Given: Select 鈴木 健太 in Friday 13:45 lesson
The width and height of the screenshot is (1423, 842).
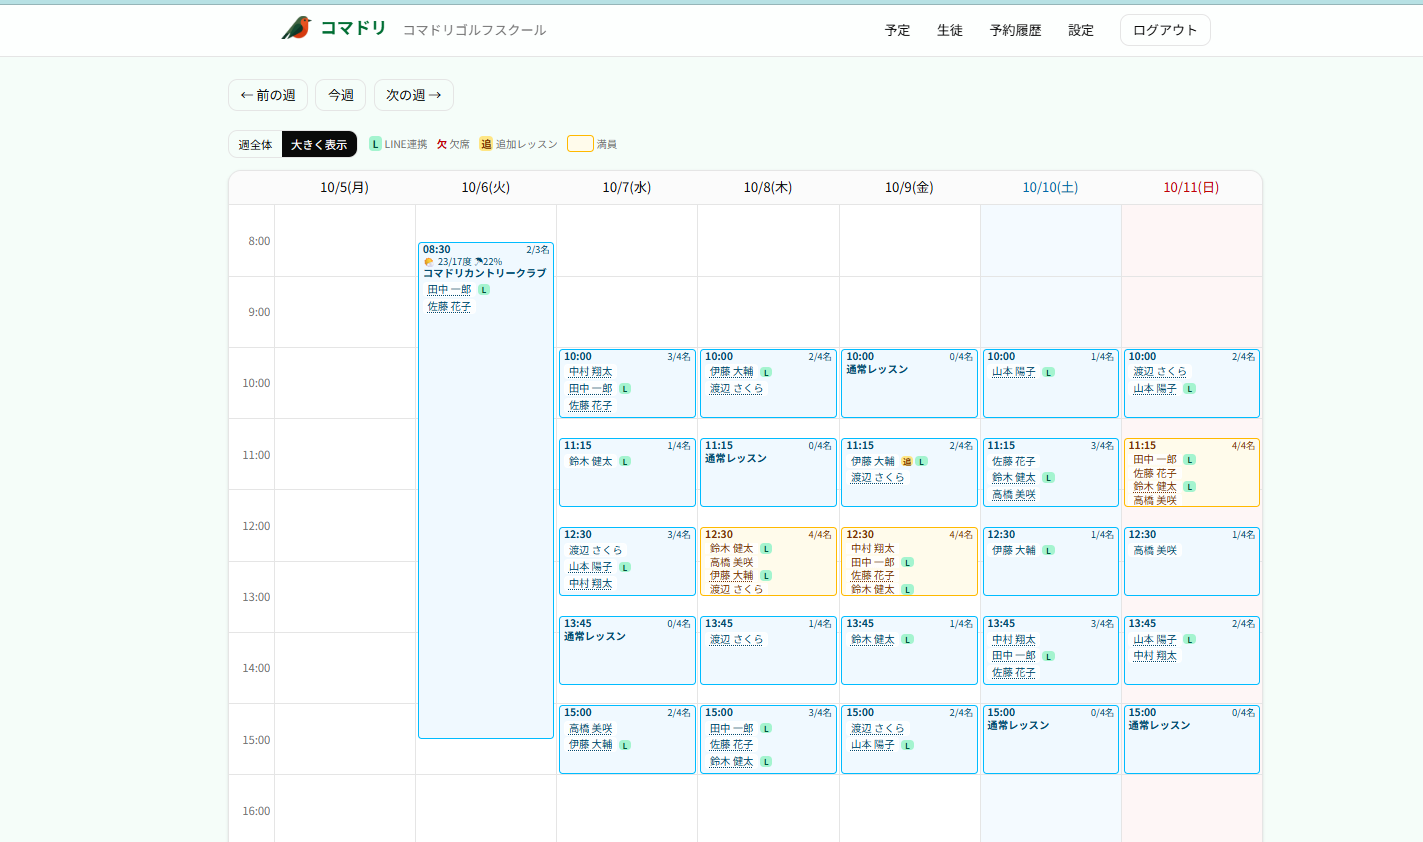Looking at the screenshot, I should point(873,639).
